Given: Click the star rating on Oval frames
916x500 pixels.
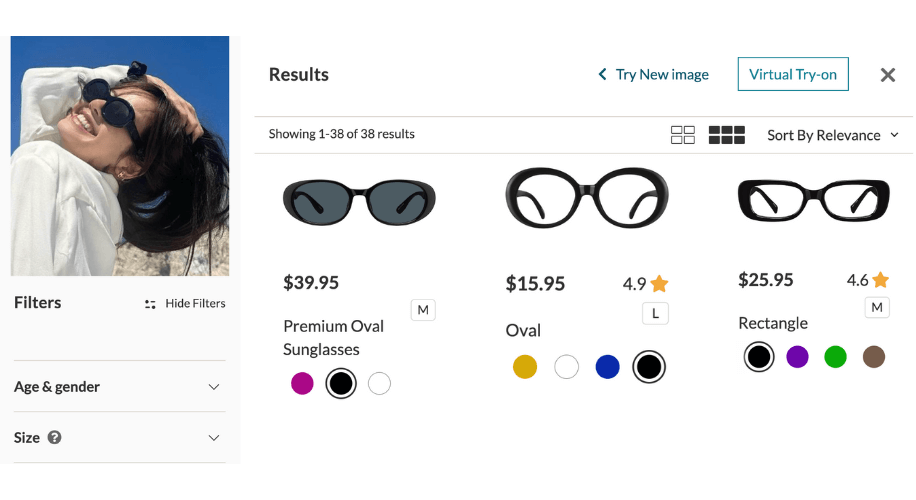Looking at the screenshot, I should [646, 284].
